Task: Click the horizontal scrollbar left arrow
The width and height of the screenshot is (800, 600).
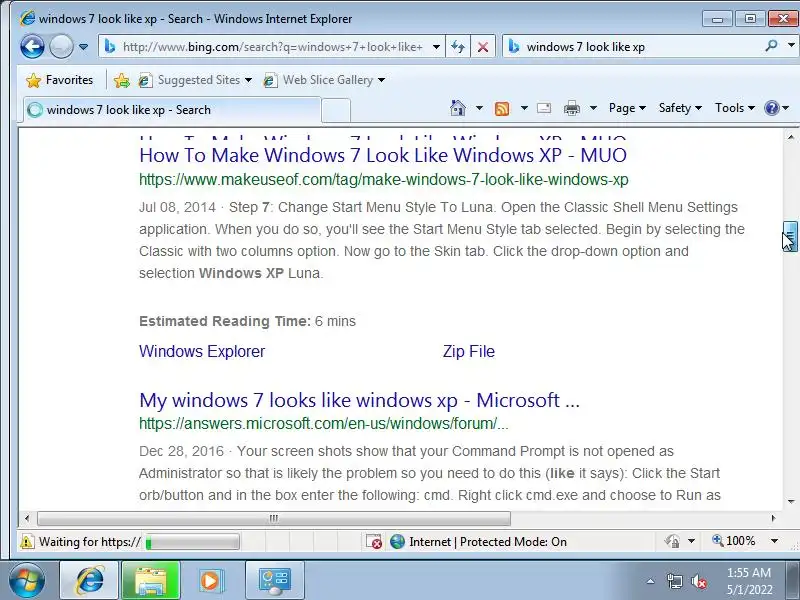Action: click(x=27, y=518)
